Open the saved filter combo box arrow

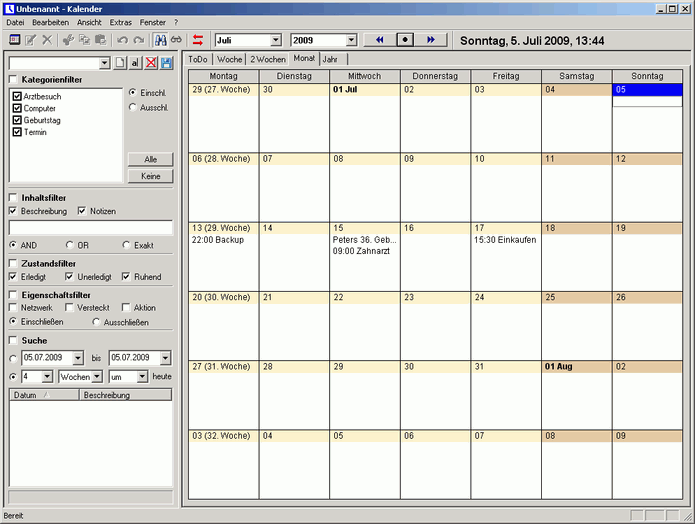point(105,63)
